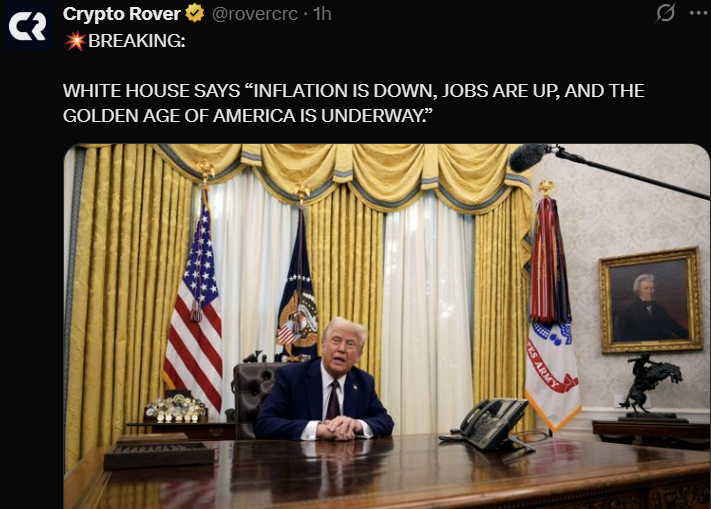Click the Crypto Rover display name
Screen dimensions: 711x509
[122, 14]
